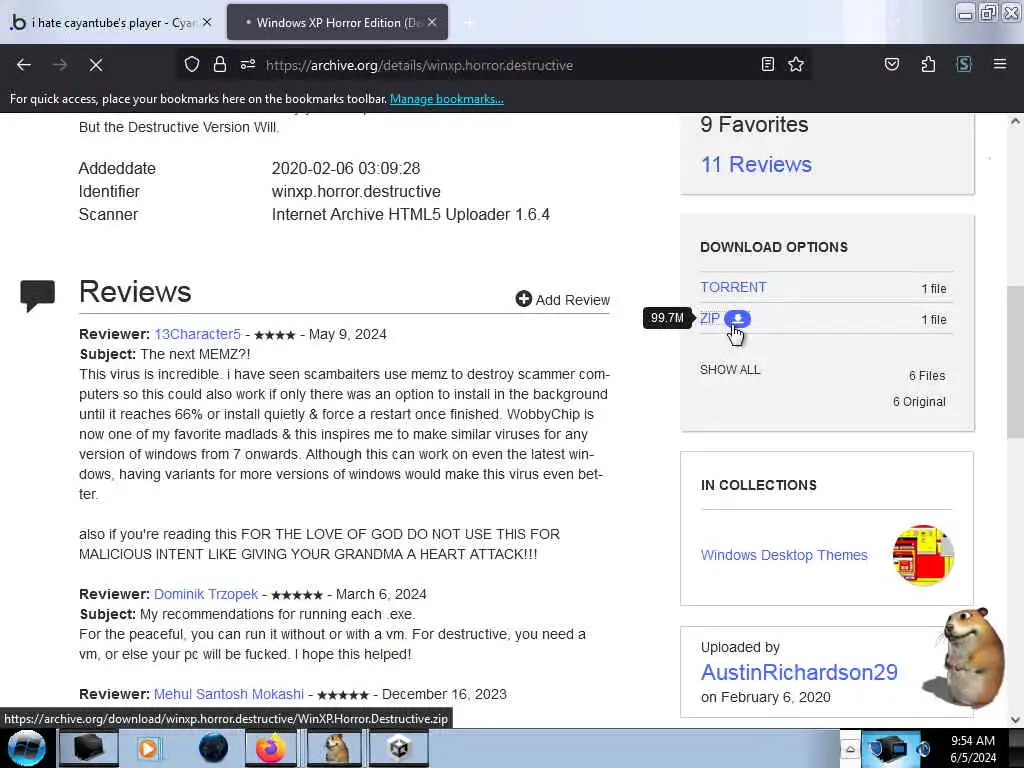Click the dancing hamster desktop mascot
Image resolution: width=1024 pixels, height=768 pixels.
click(x=967, y=658)
